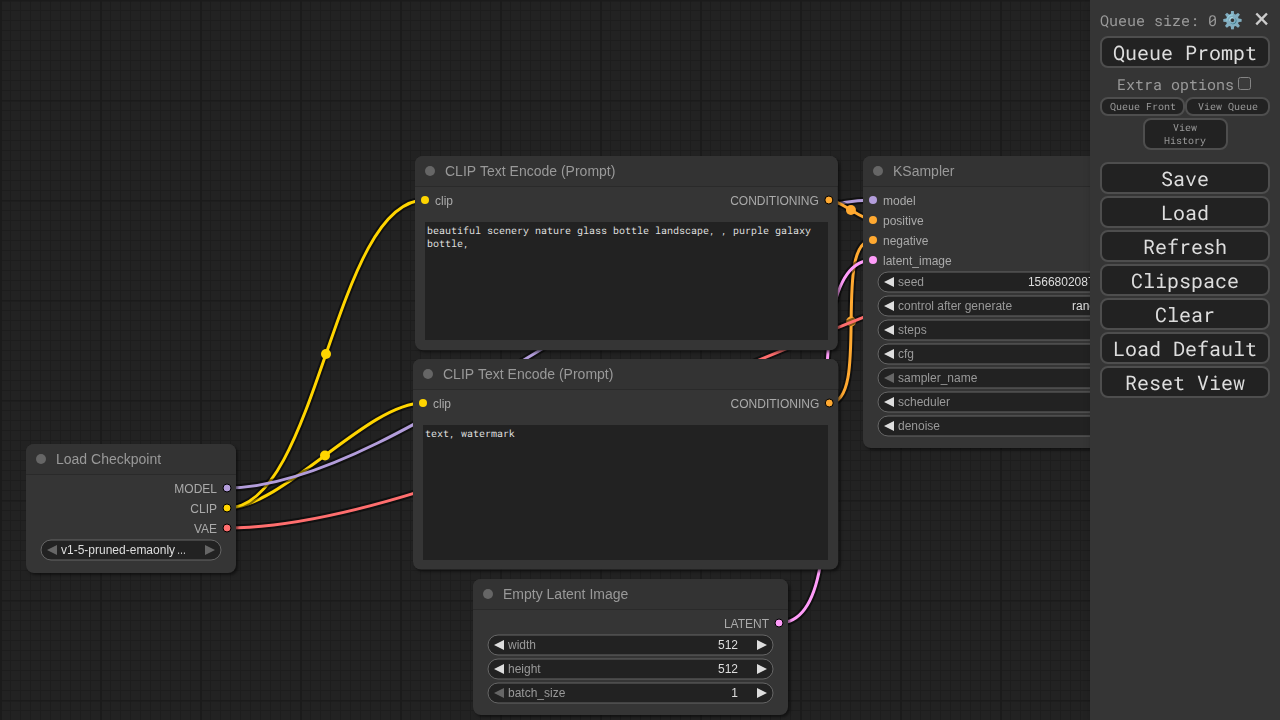Click the MODEL output connector on Load Checkpoint
The height and width of the screenshot is (720, 1280).
point(227,488)
